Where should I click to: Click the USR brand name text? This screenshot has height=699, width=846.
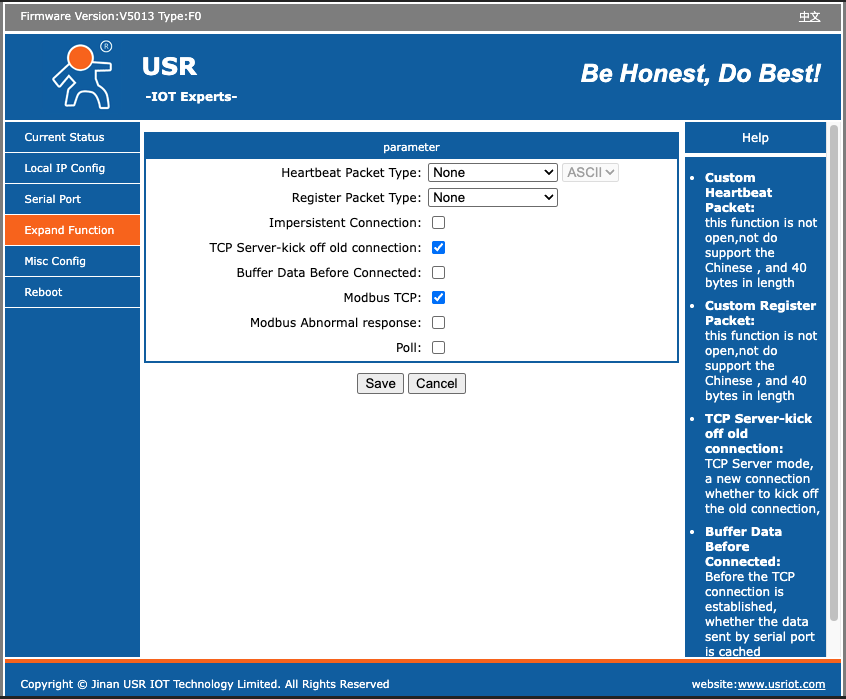click(169, 66)
